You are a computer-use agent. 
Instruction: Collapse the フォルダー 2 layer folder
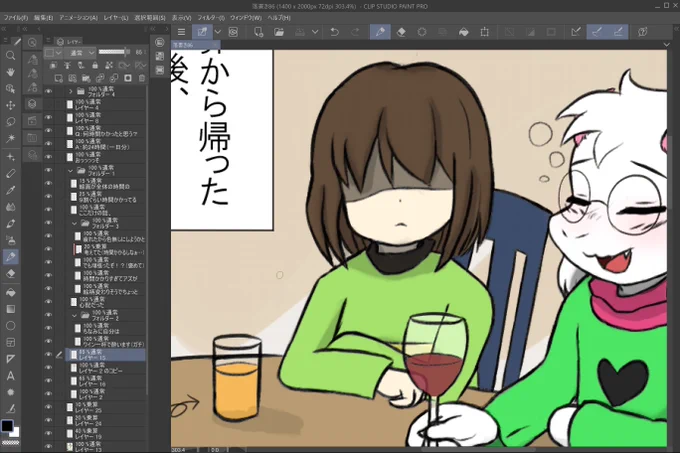point(75,315)
